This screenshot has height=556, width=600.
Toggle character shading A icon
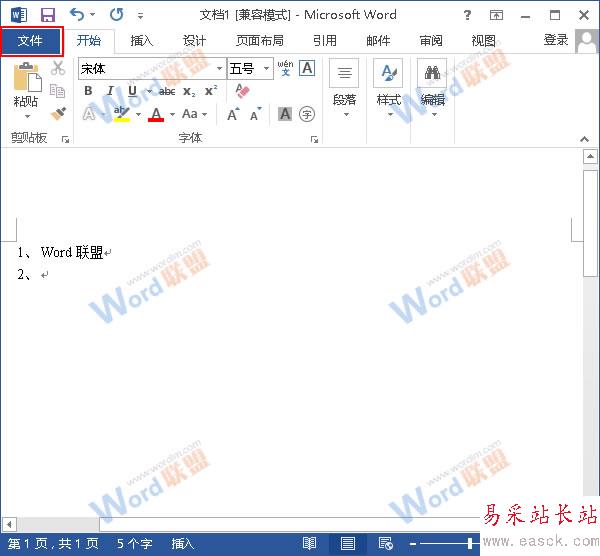pos(285,114)
